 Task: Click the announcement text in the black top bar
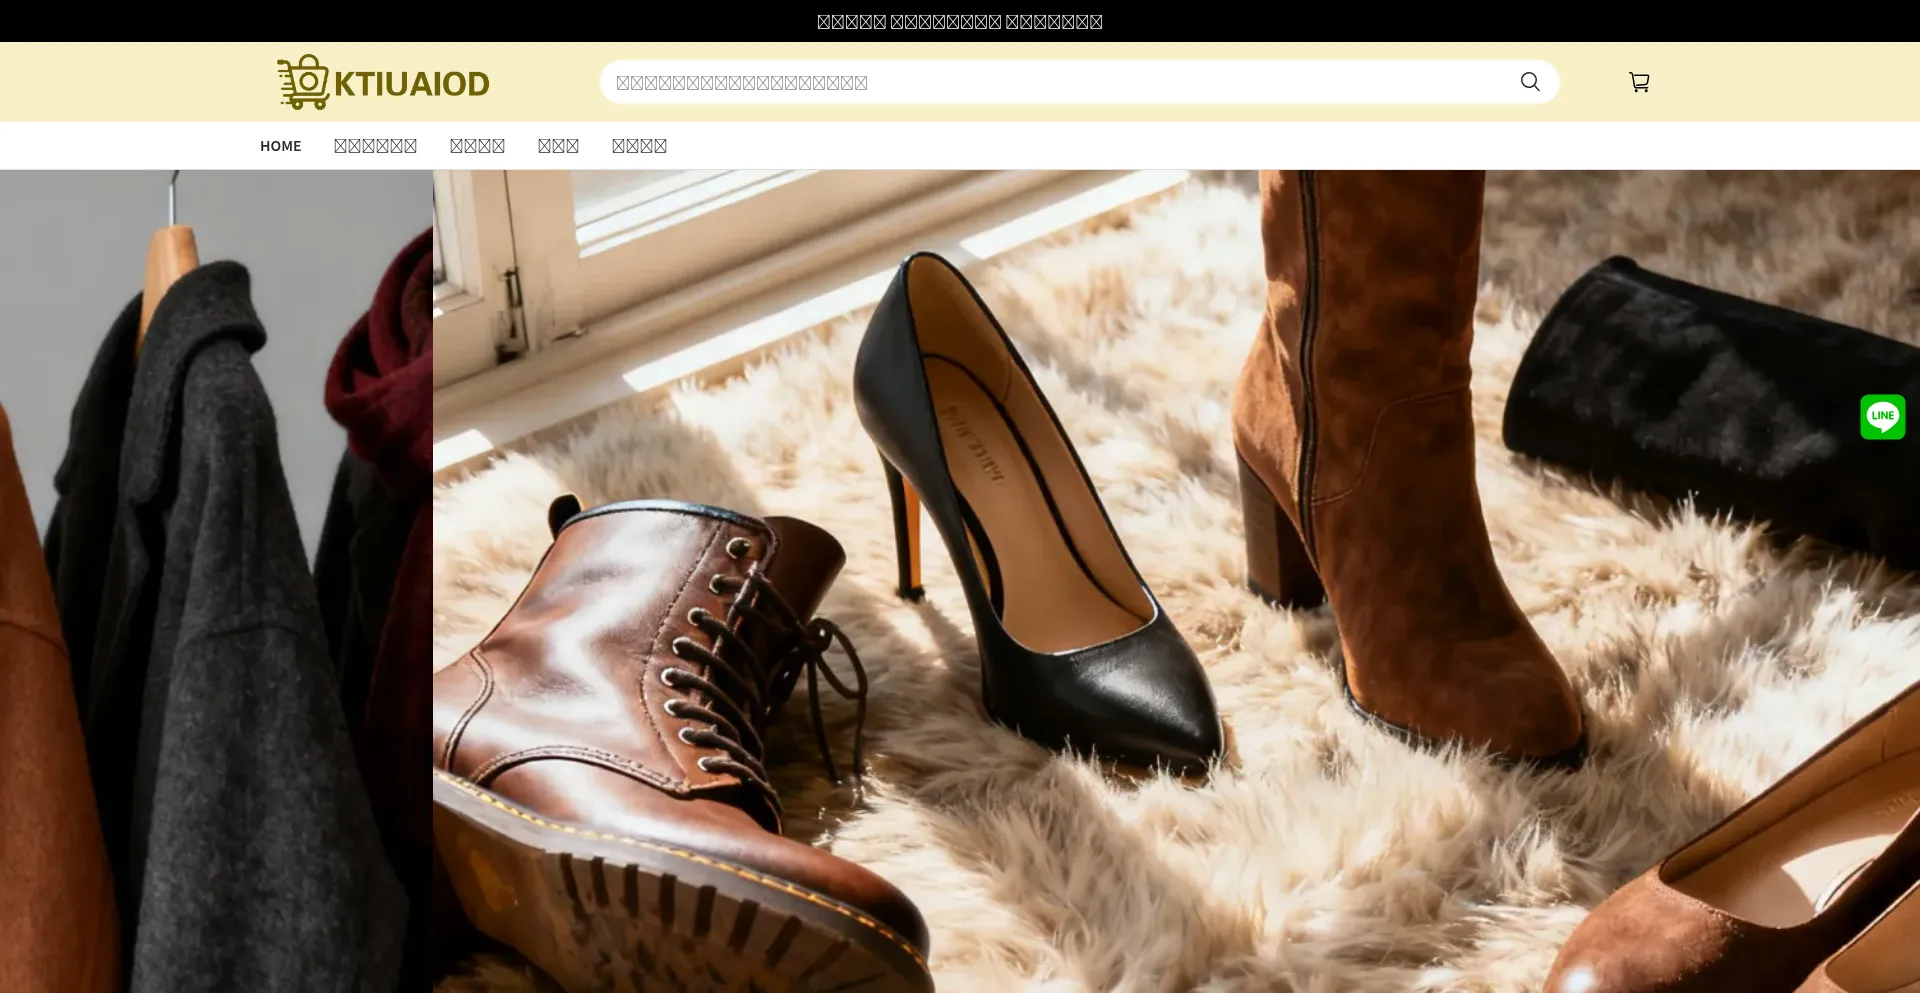click(x=959, y=21)
